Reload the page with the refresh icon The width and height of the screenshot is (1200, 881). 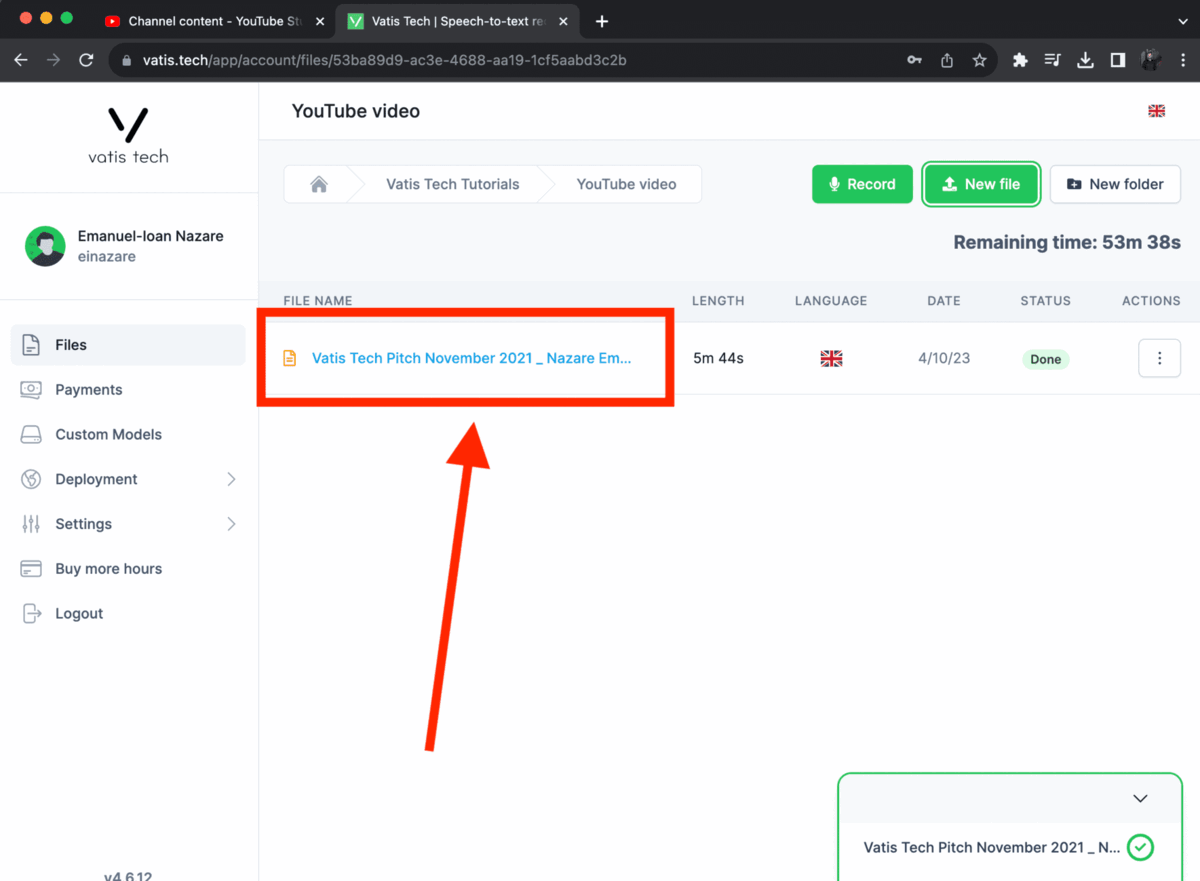(x=86, y=60)
